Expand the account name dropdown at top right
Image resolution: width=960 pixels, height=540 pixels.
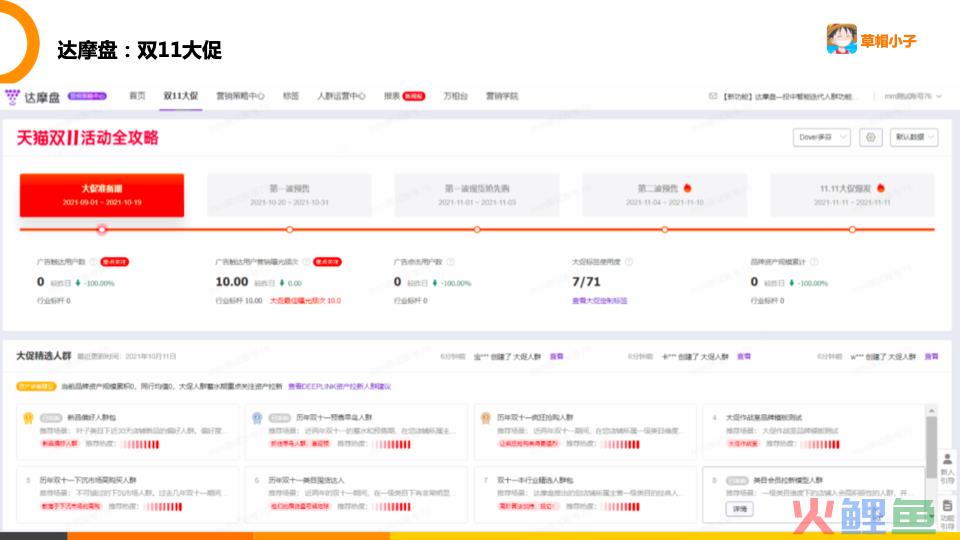tap(912, 96)
